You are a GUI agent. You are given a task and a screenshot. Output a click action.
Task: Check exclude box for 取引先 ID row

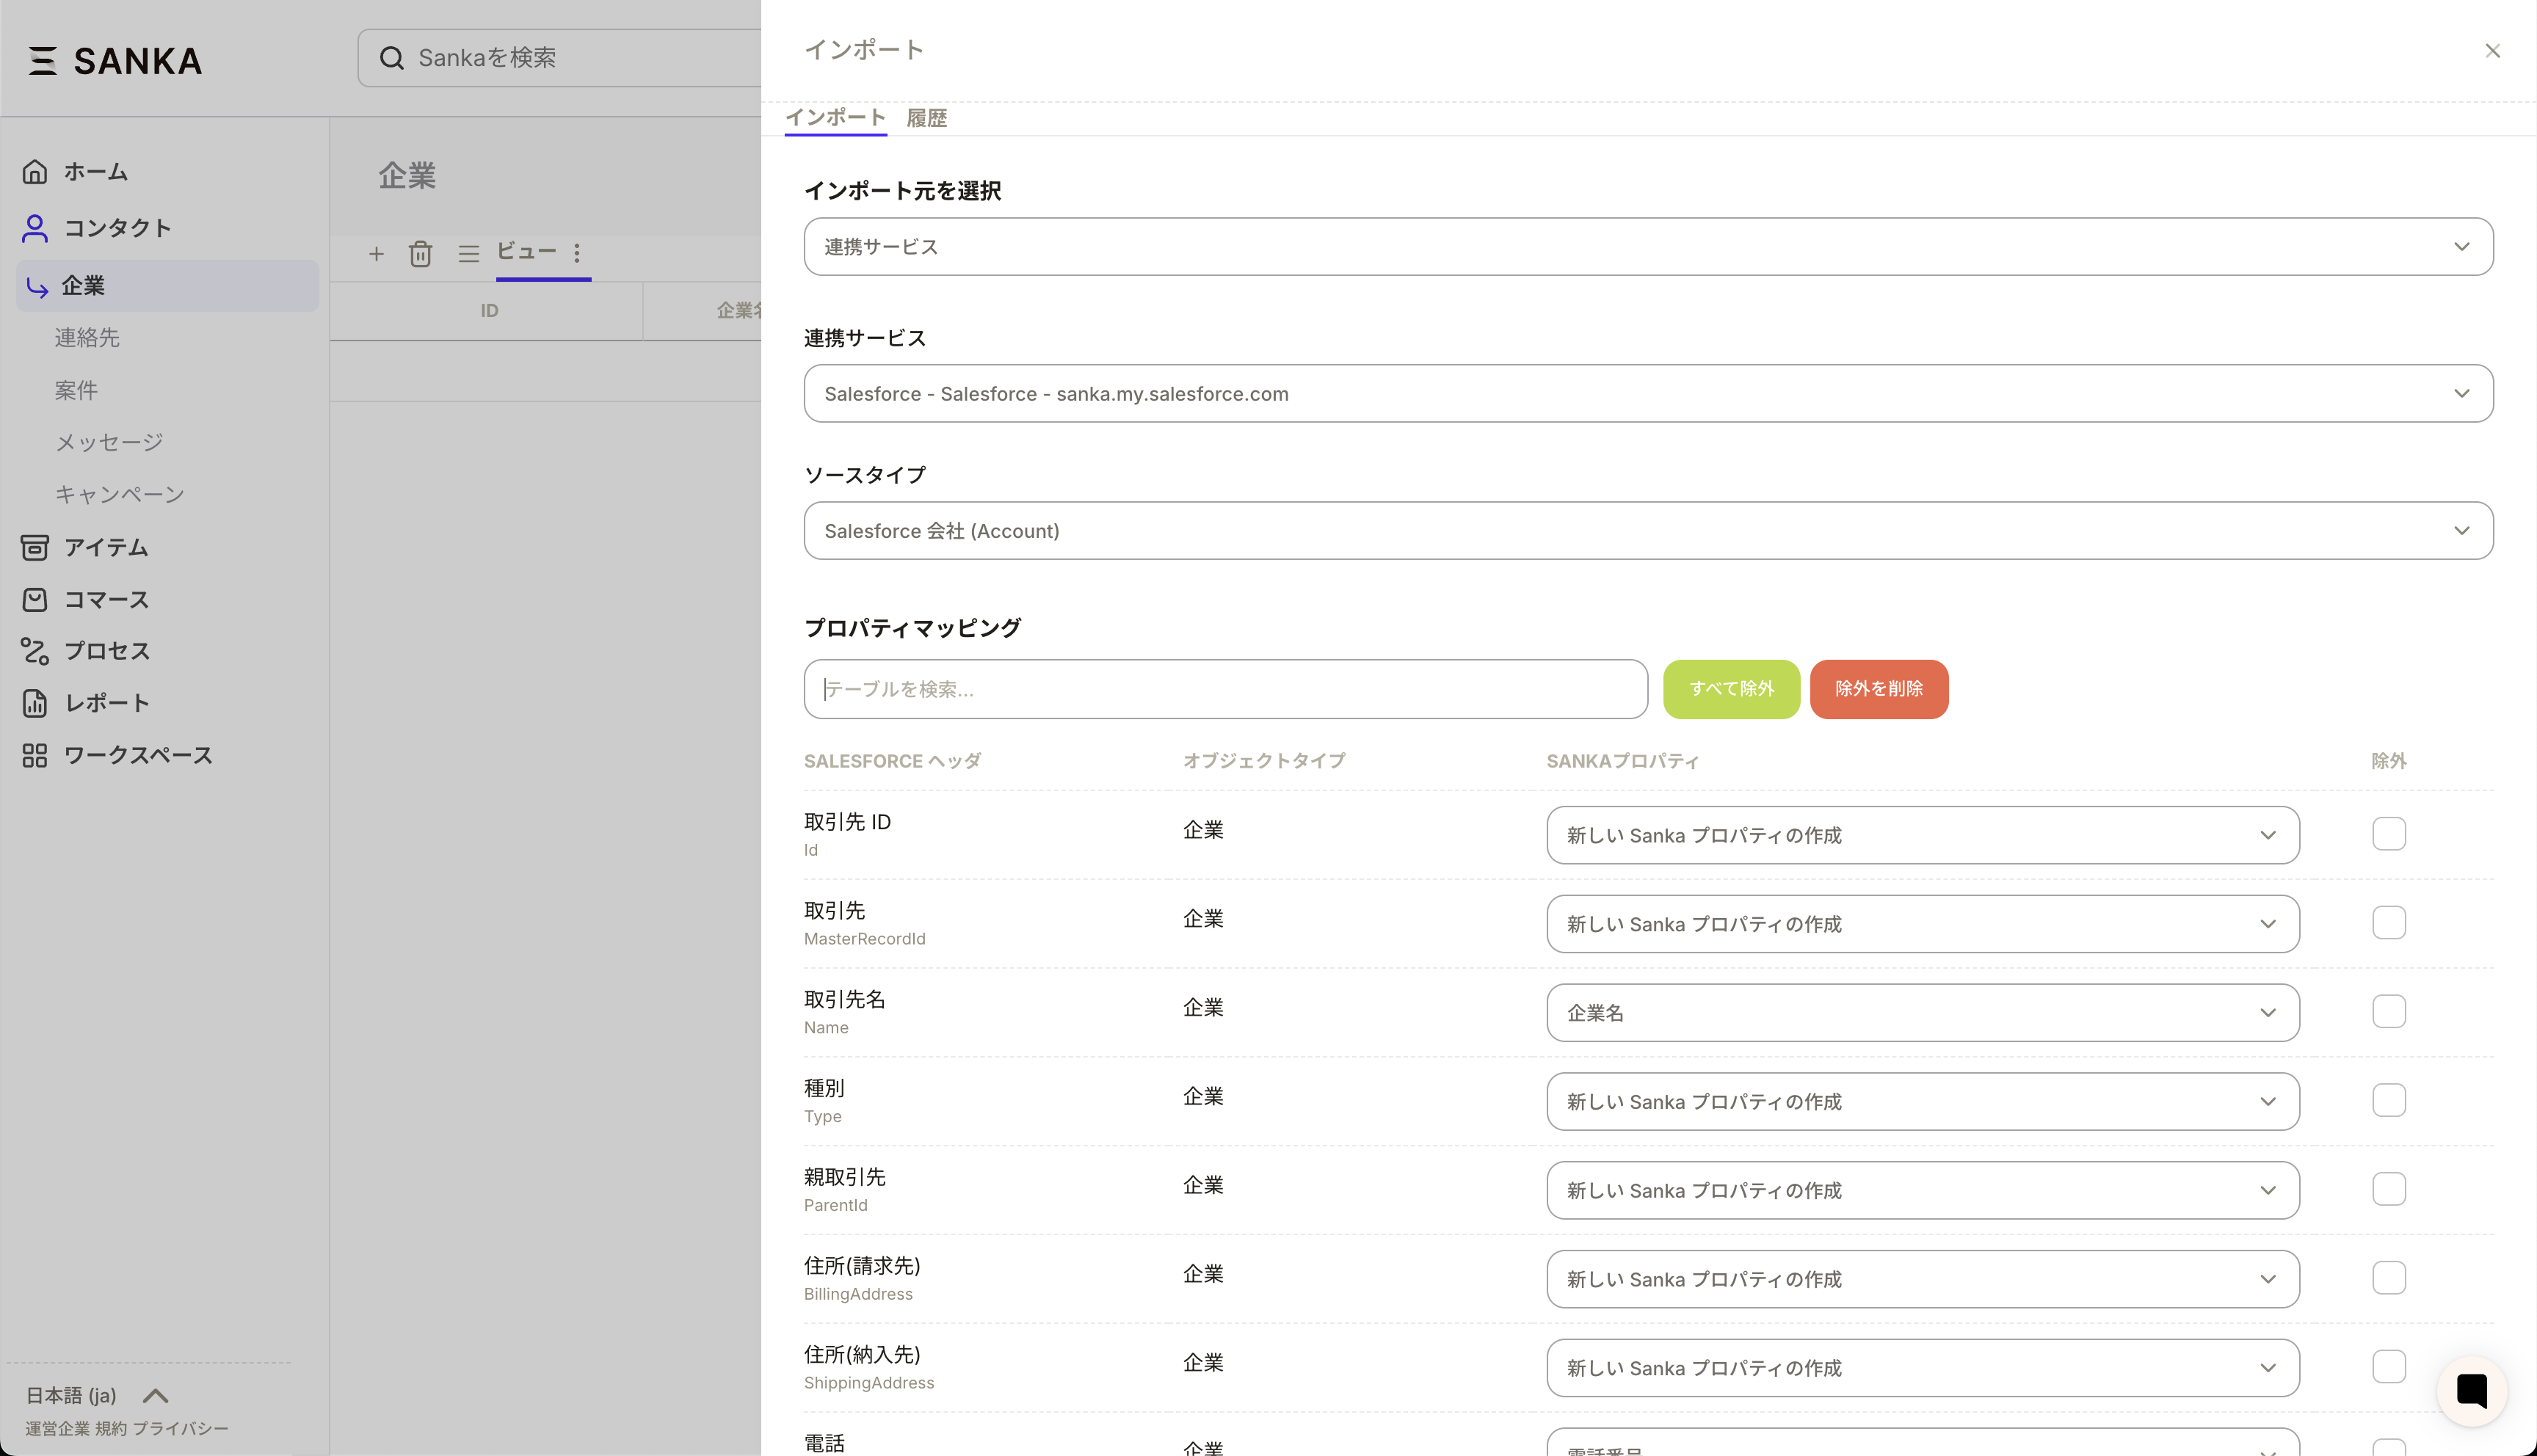click(x=2388, y=833)
